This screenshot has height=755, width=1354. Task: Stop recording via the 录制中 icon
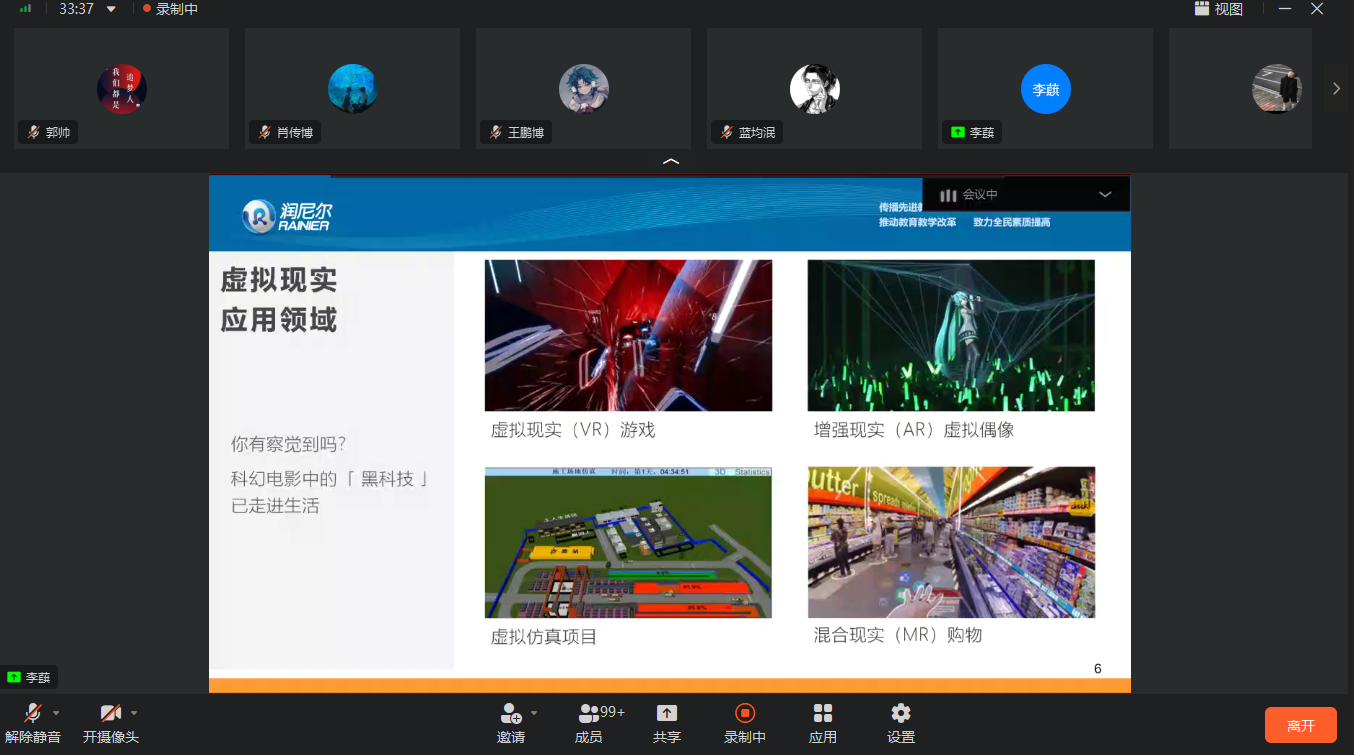coord(744,714)
